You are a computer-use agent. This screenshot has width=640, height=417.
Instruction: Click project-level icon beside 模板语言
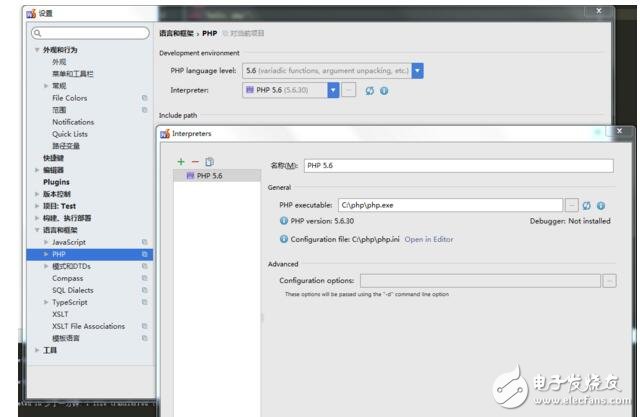(x=144, y=338)
